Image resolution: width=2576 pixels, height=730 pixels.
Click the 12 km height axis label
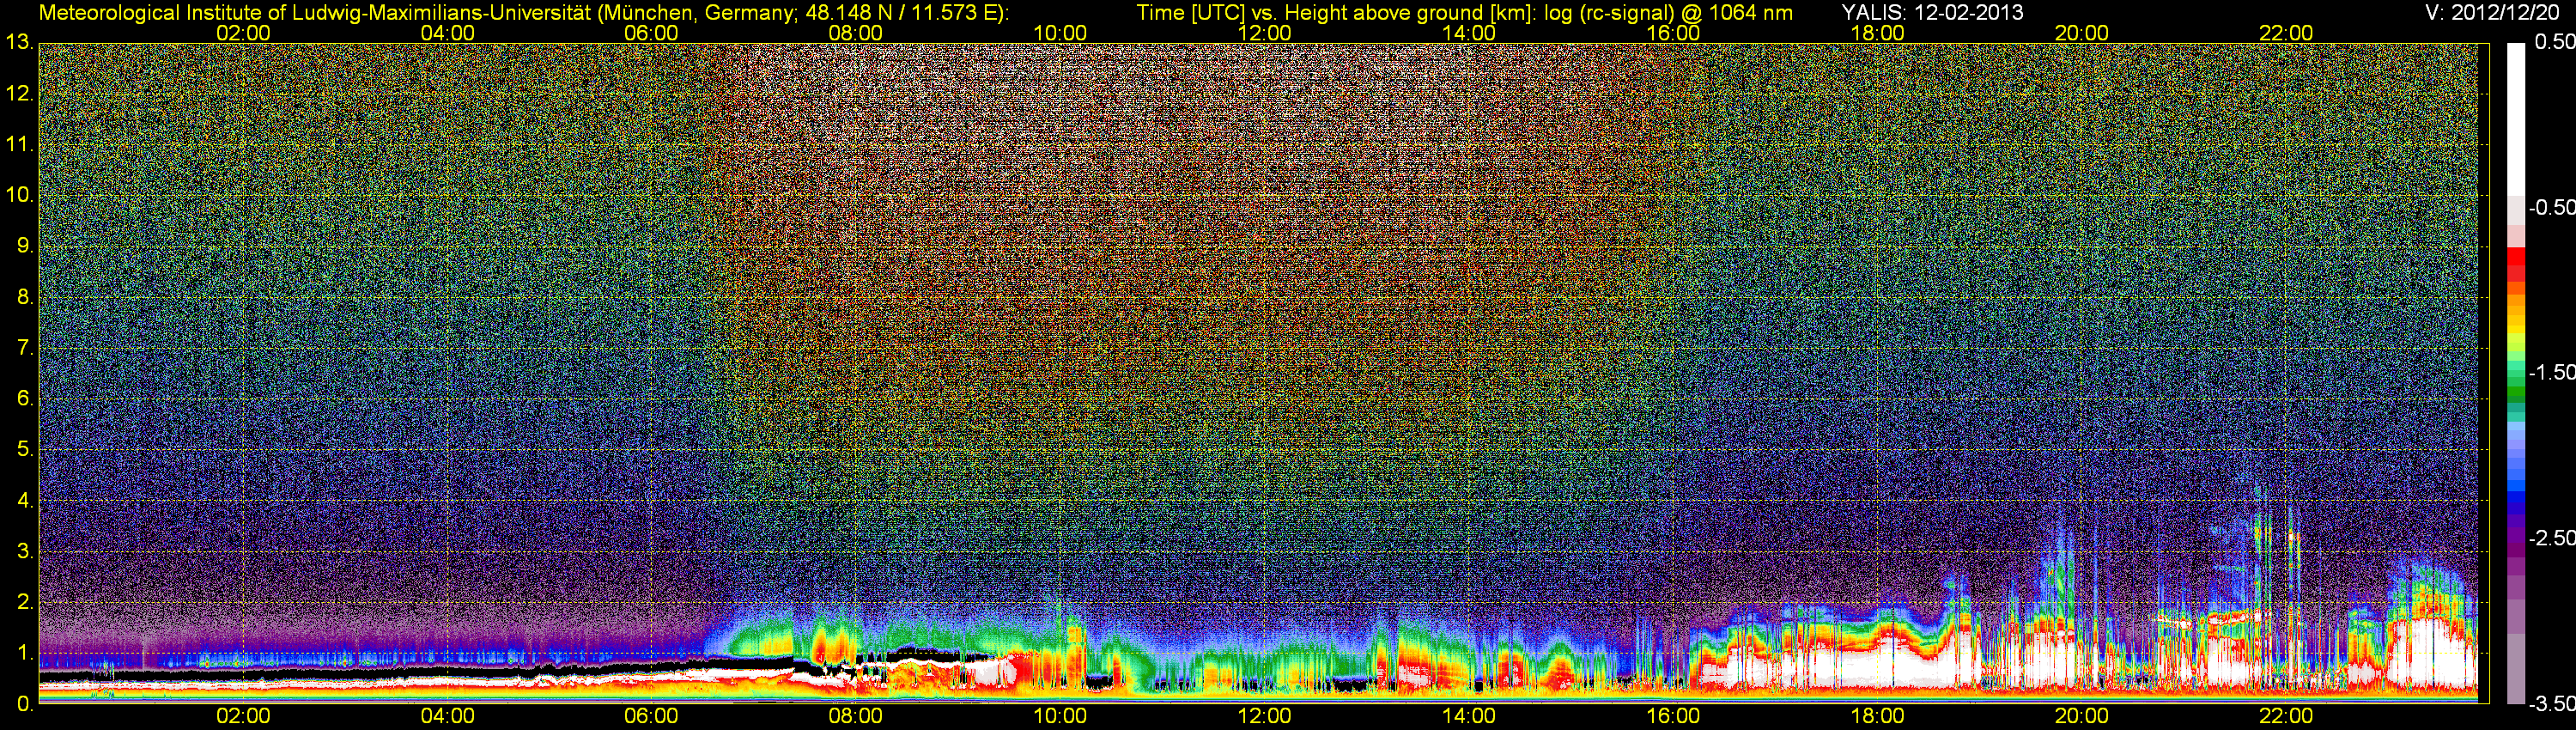tap(19, 94)
